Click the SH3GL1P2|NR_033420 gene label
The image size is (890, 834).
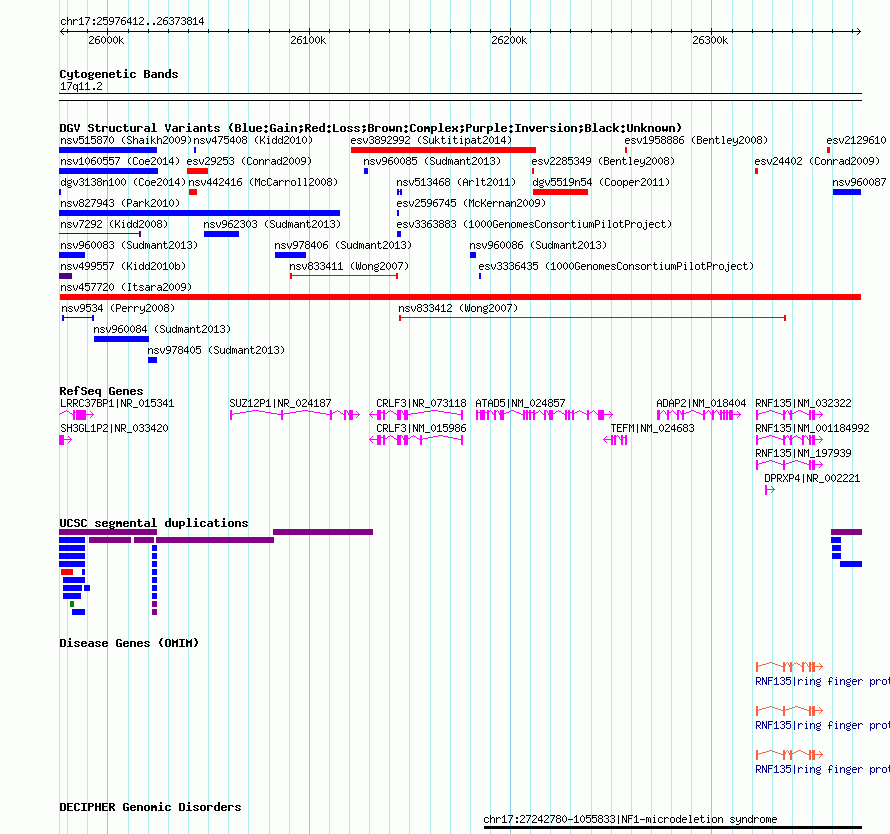click(114, 428)
